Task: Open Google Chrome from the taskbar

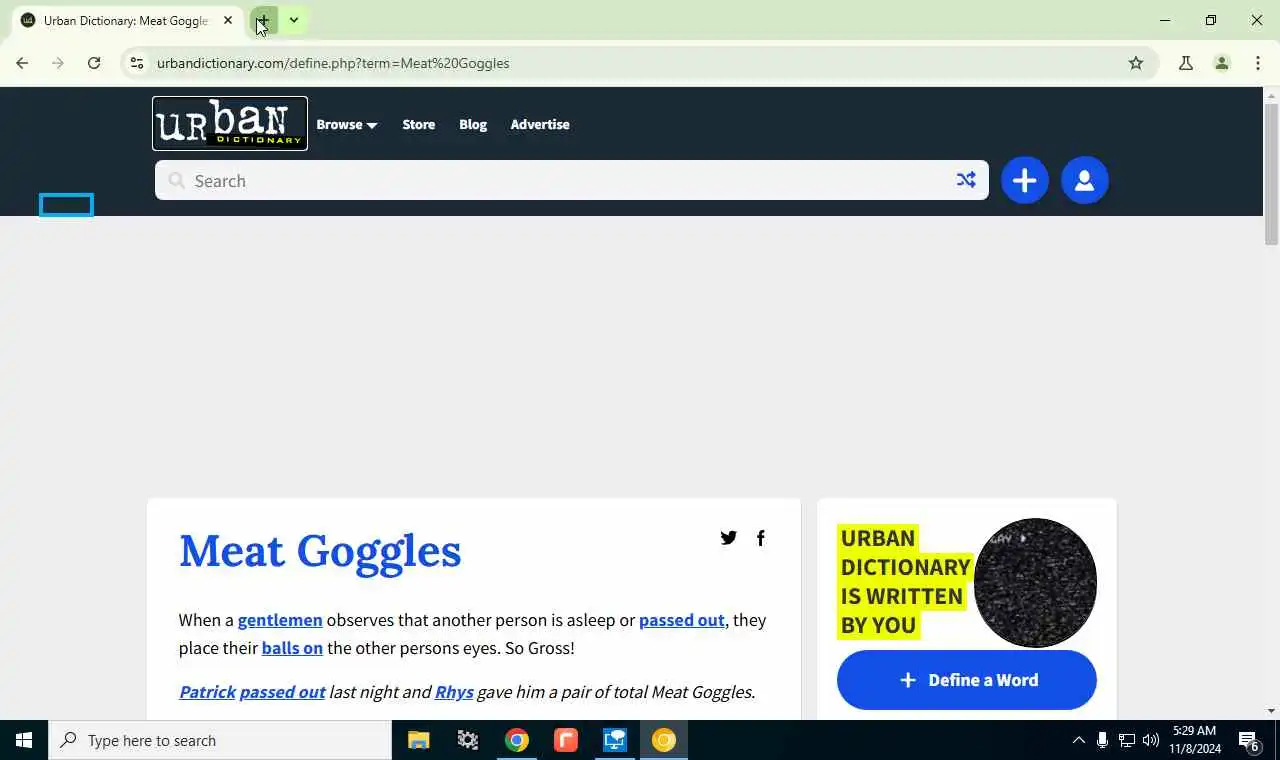Action: tap(517, 740)
